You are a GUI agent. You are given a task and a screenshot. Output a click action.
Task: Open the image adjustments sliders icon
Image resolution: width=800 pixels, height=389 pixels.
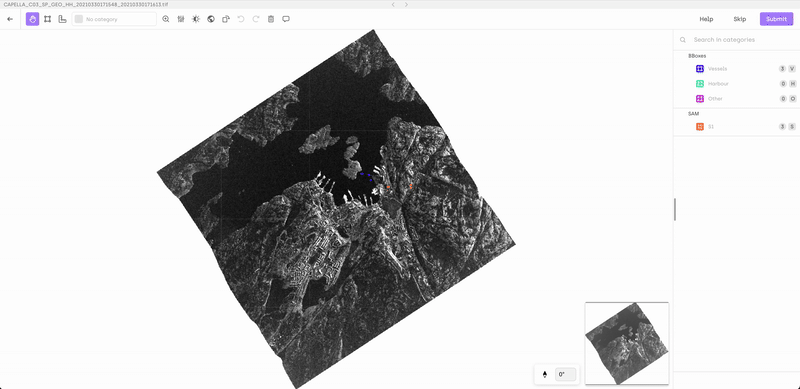pyautogui.click(x=181, y=19)
